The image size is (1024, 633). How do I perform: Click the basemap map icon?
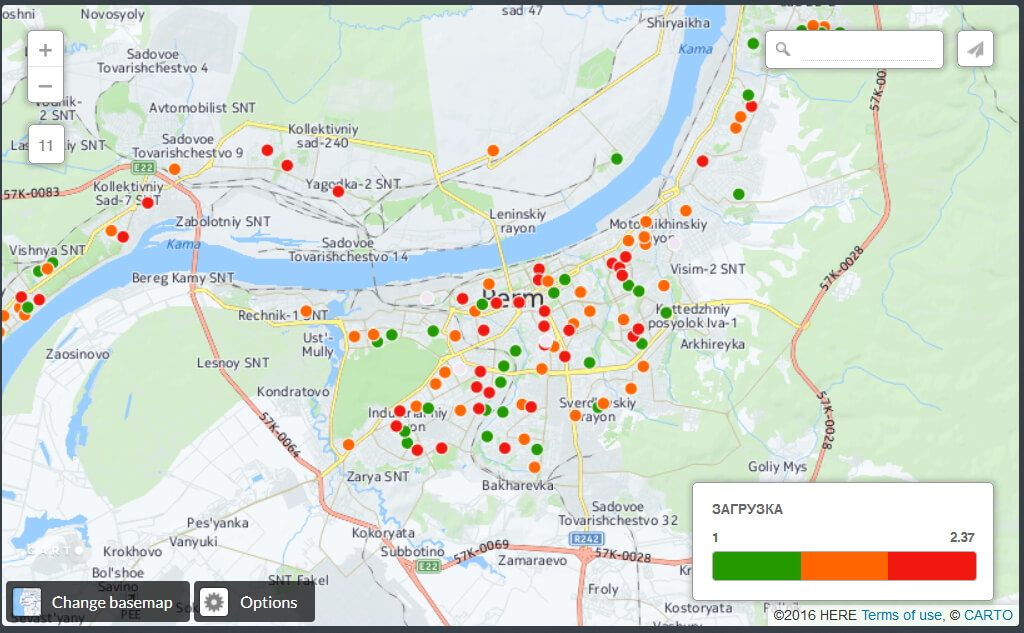point(27,602)
